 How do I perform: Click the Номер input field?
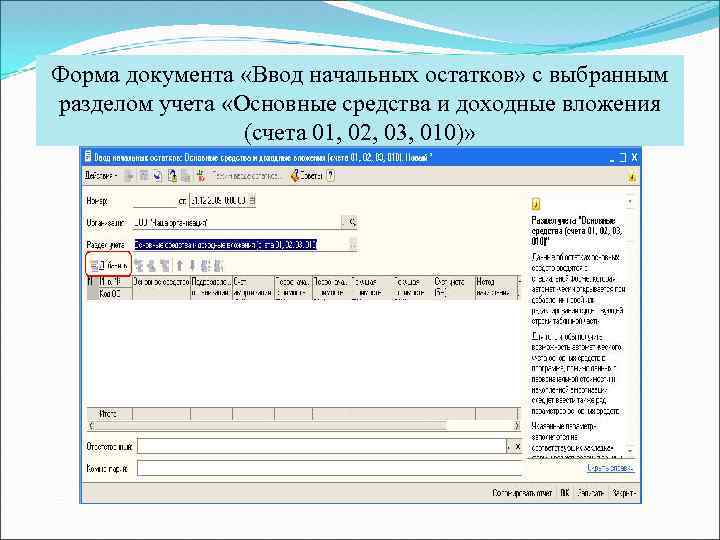155,201
